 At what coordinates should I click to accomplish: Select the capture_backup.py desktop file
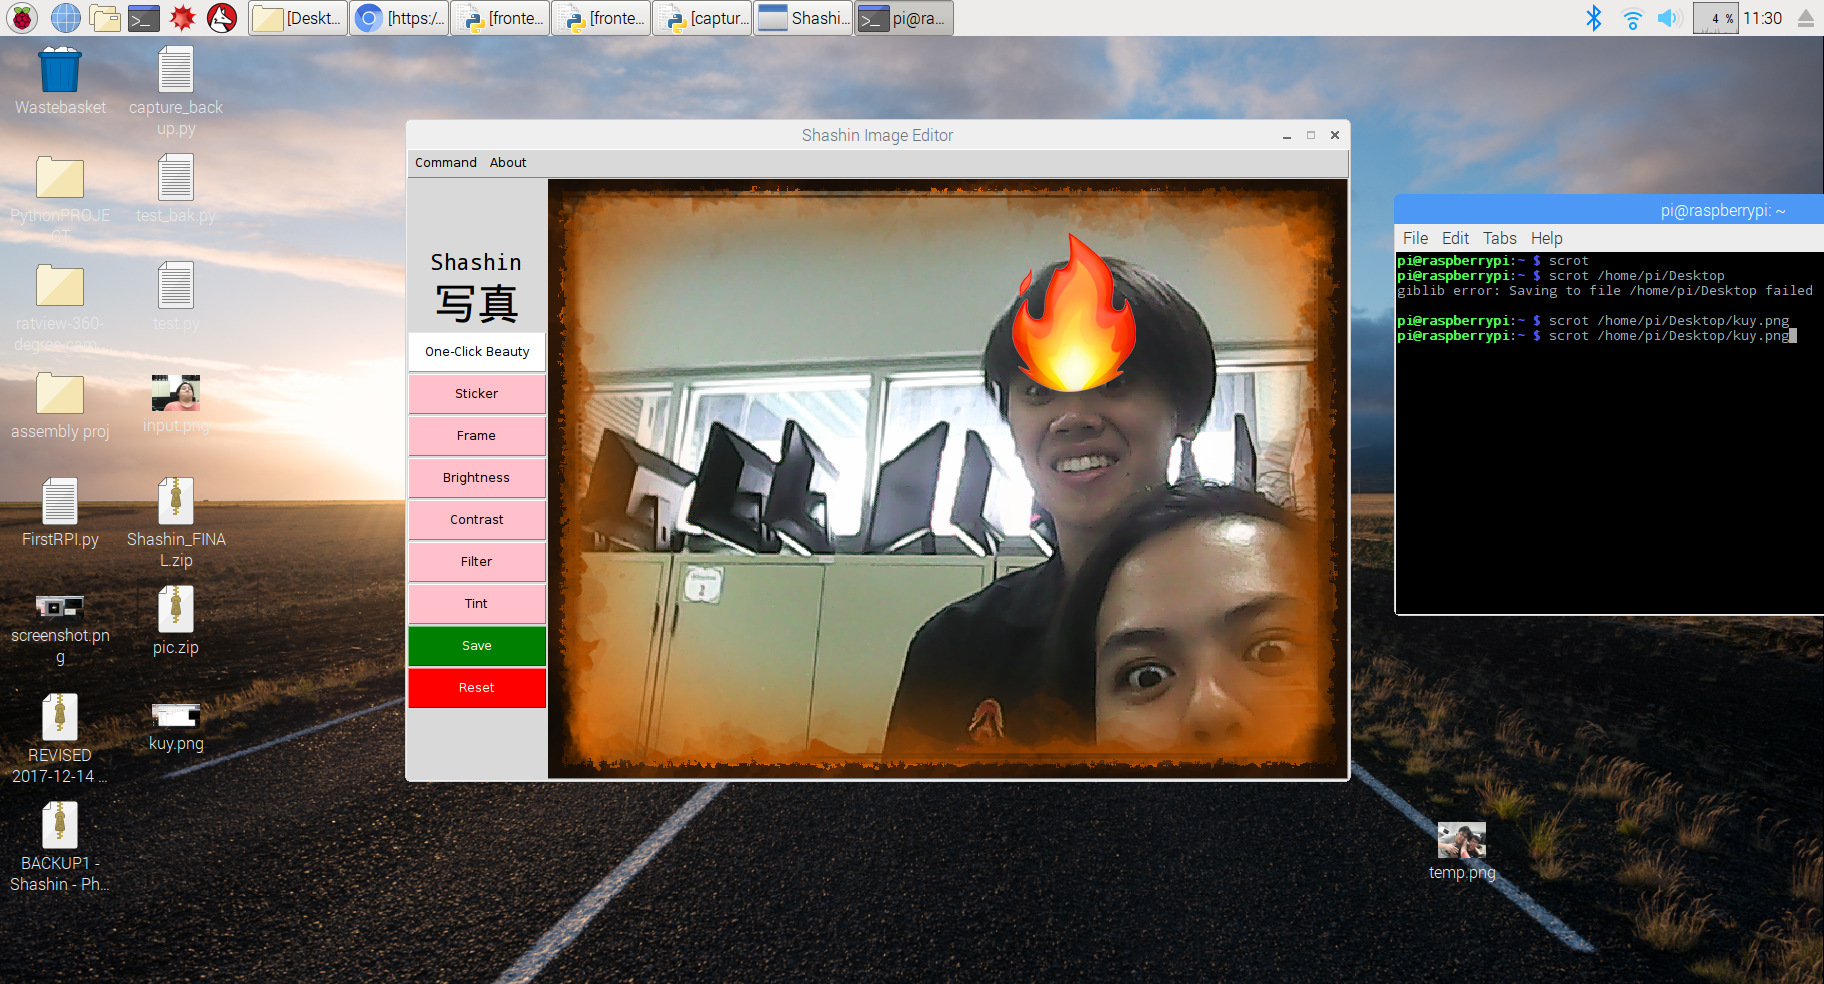pyautogui.click(x=176, y=91)
